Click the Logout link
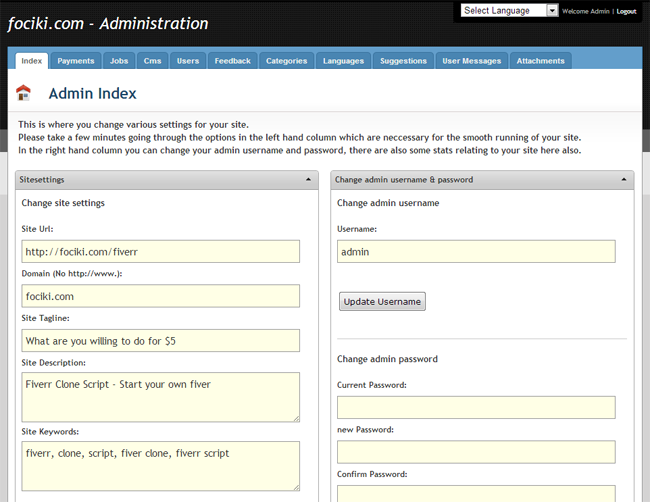 click(x=626, y=12)
